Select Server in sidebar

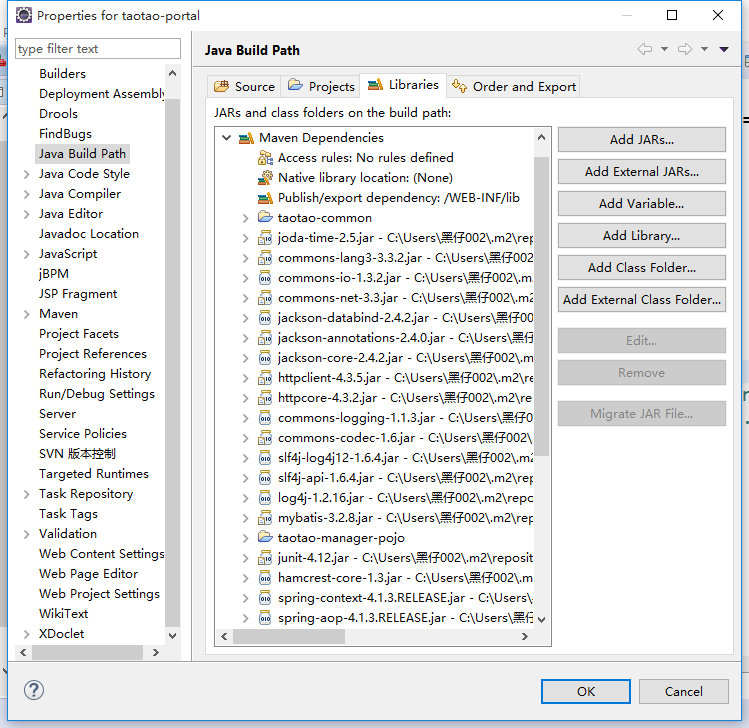pos(57,414)
